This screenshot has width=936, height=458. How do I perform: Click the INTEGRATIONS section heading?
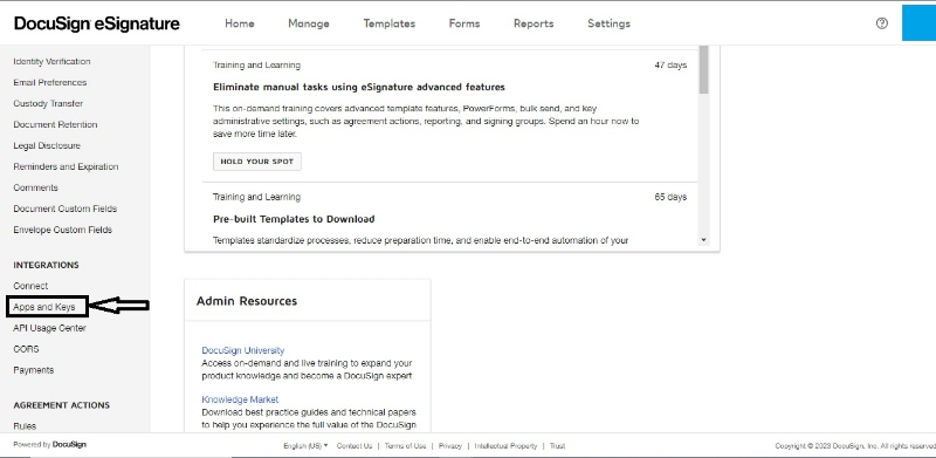(46, 265)
